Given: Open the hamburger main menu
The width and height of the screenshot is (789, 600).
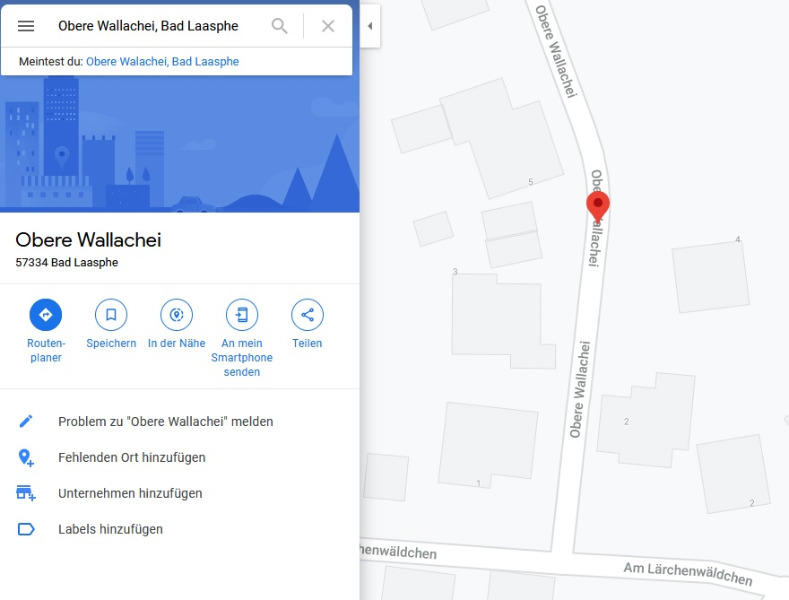Looking at the screenshot, I should pos(26,26).
